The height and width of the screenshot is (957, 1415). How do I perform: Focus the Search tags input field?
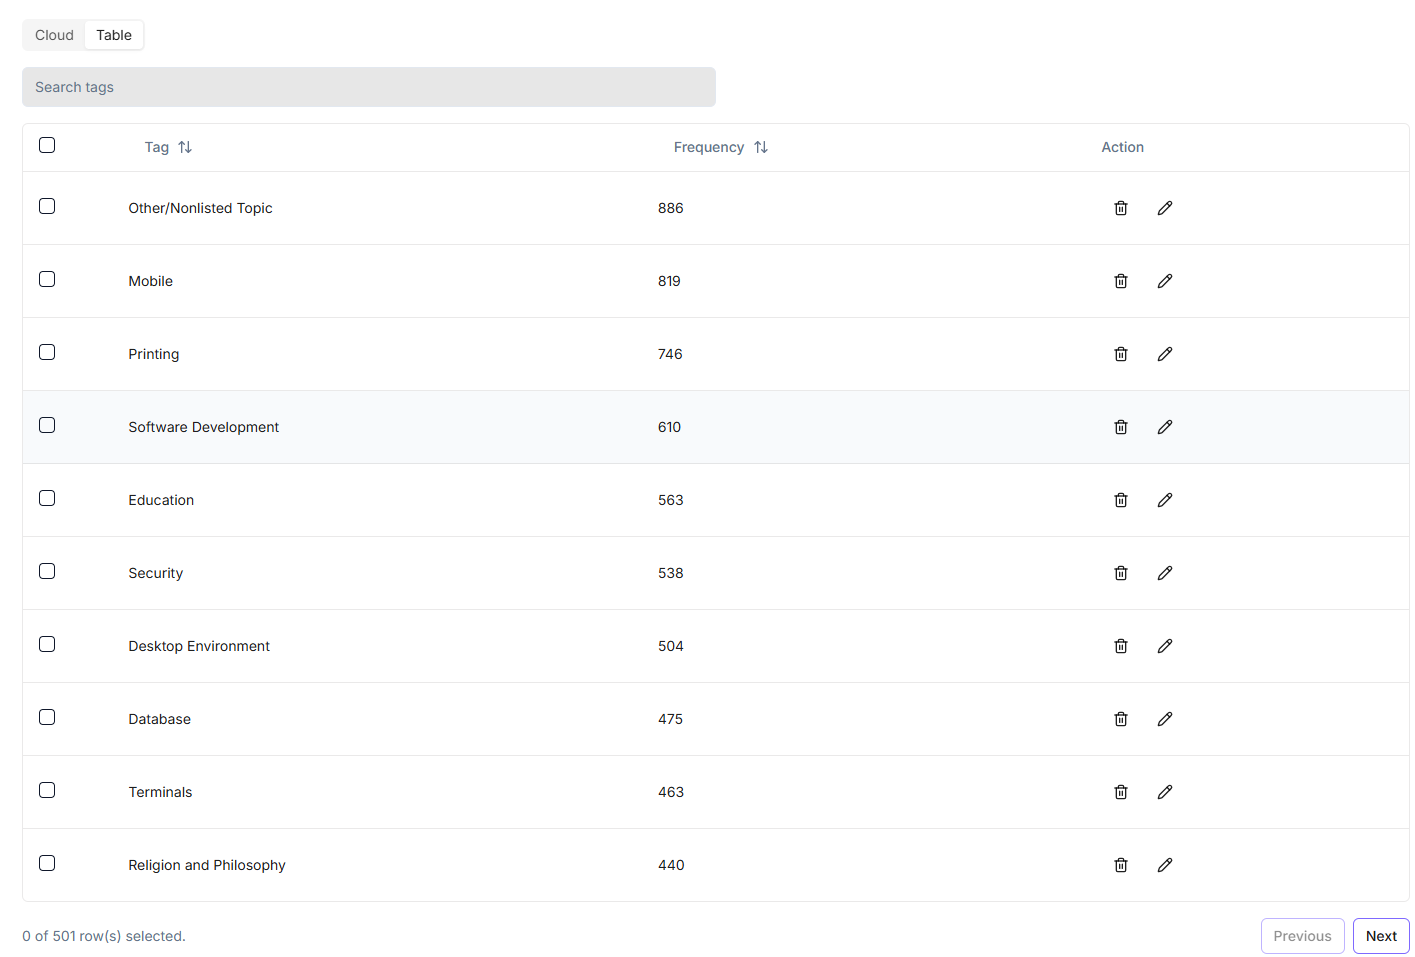(x=368, y=87)
